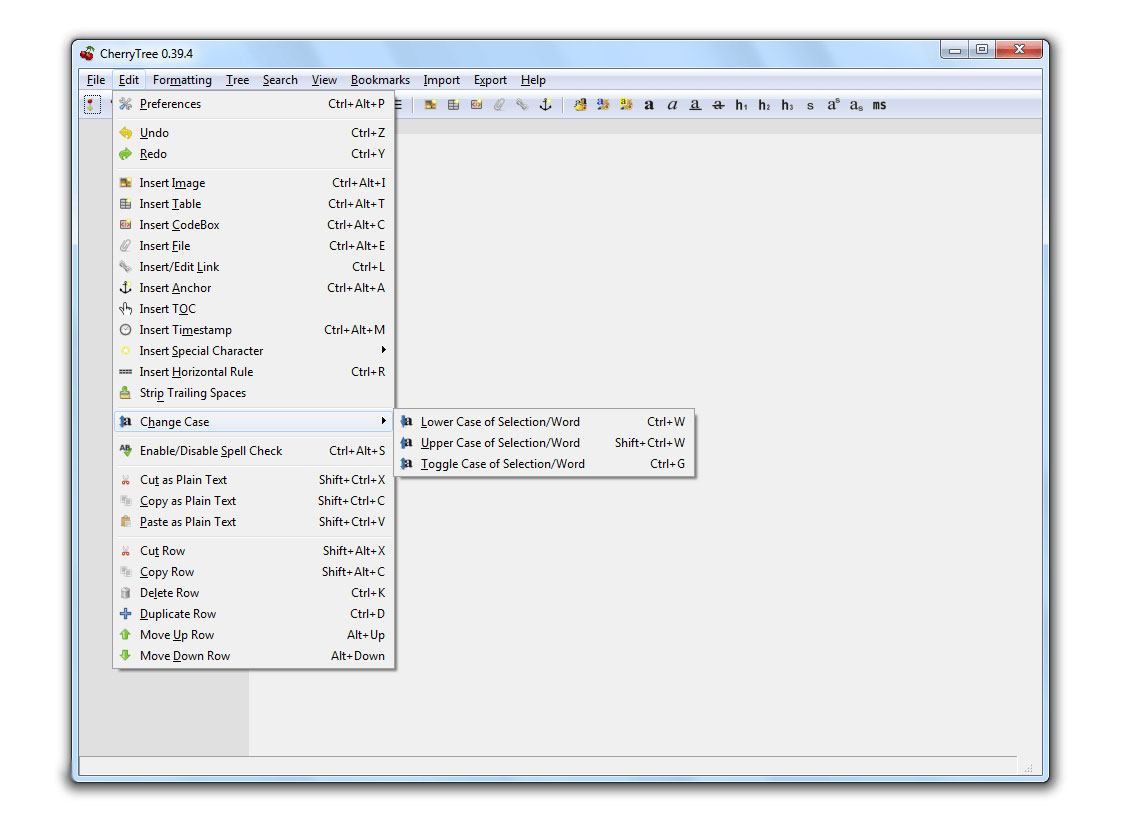The height and width of the screenshot is (840, 1121).
Task: Click the monospace 'ms' toolbar icon
Action: pos(879,105)
